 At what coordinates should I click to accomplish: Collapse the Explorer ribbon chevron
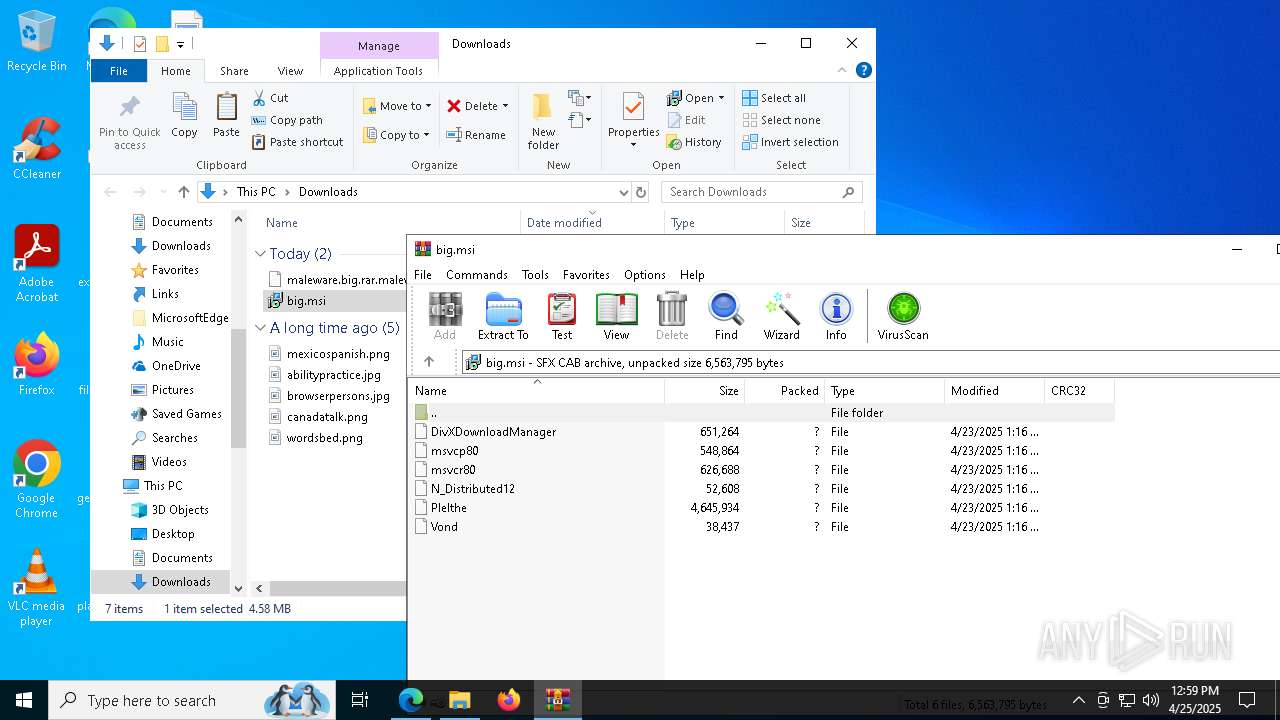pyautogui.click(x=842, y=70)
